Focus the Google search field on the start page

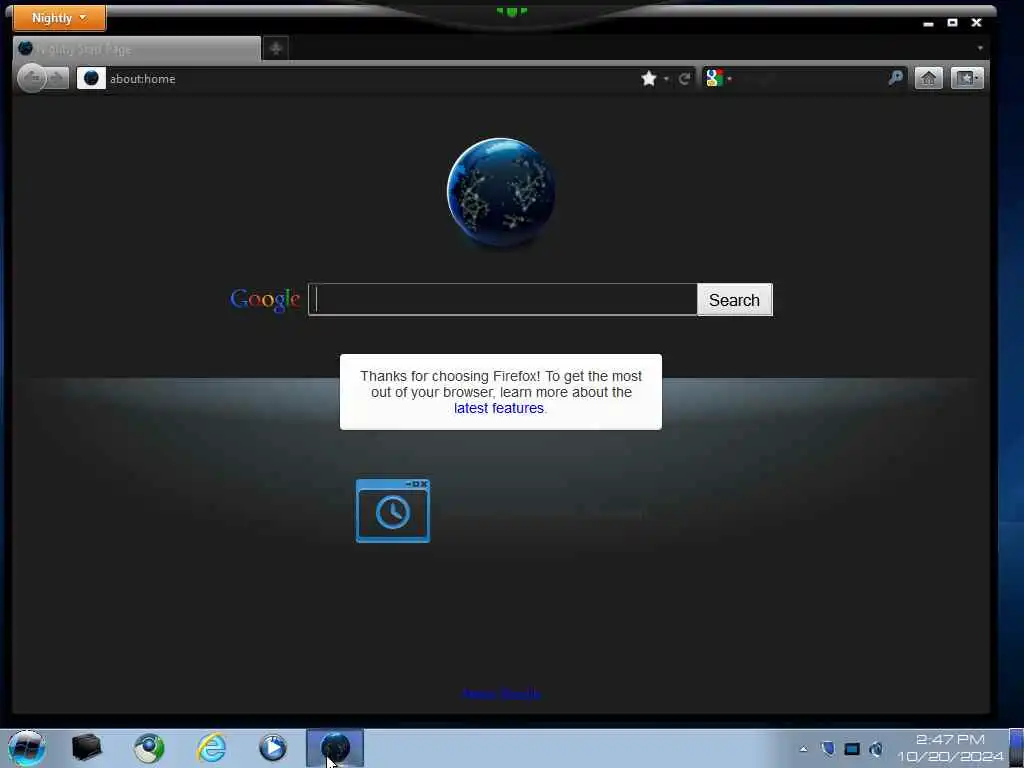pos(502,300)
